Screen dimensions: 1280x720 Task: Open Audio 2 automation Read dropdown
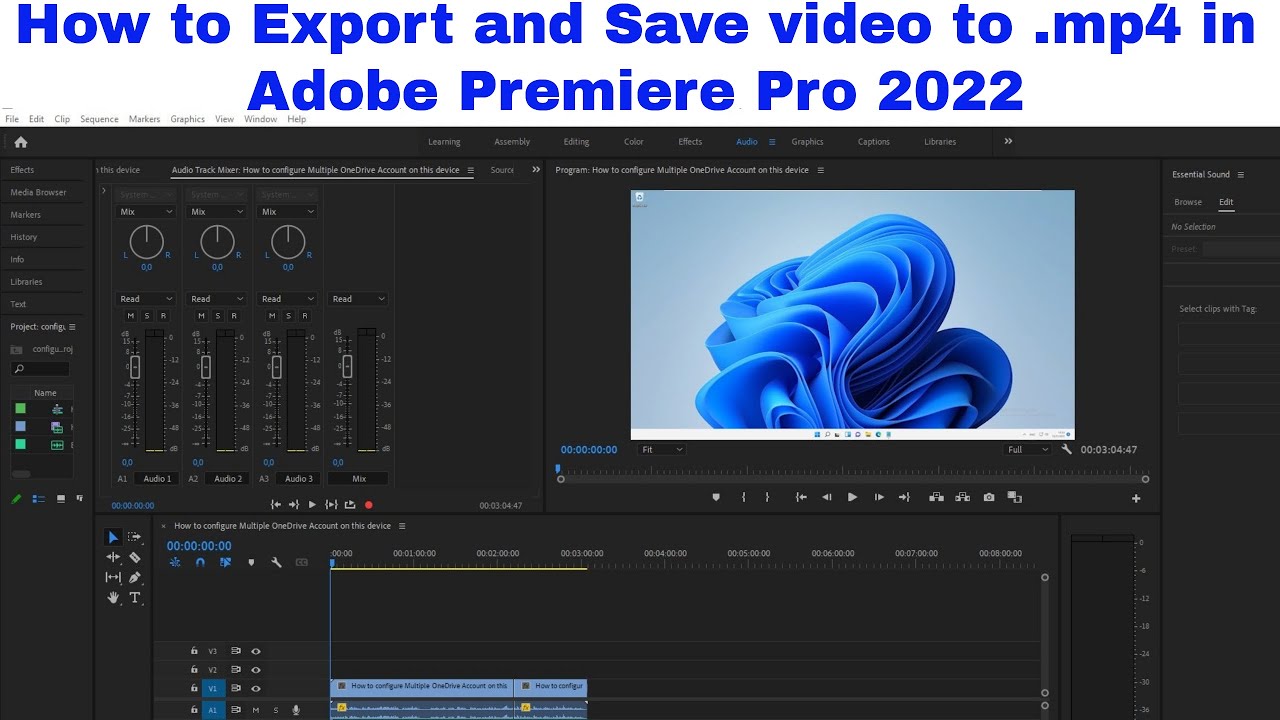217,299
